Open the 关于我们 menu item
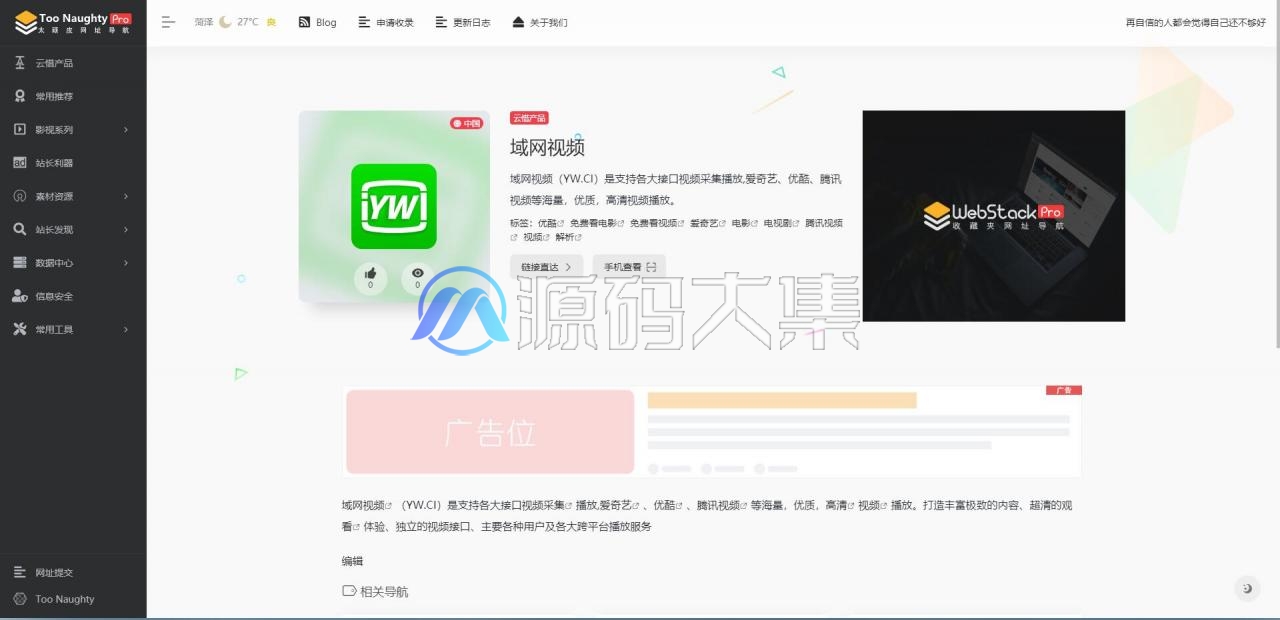1280x620 pixels. click(x=549, y=22)
